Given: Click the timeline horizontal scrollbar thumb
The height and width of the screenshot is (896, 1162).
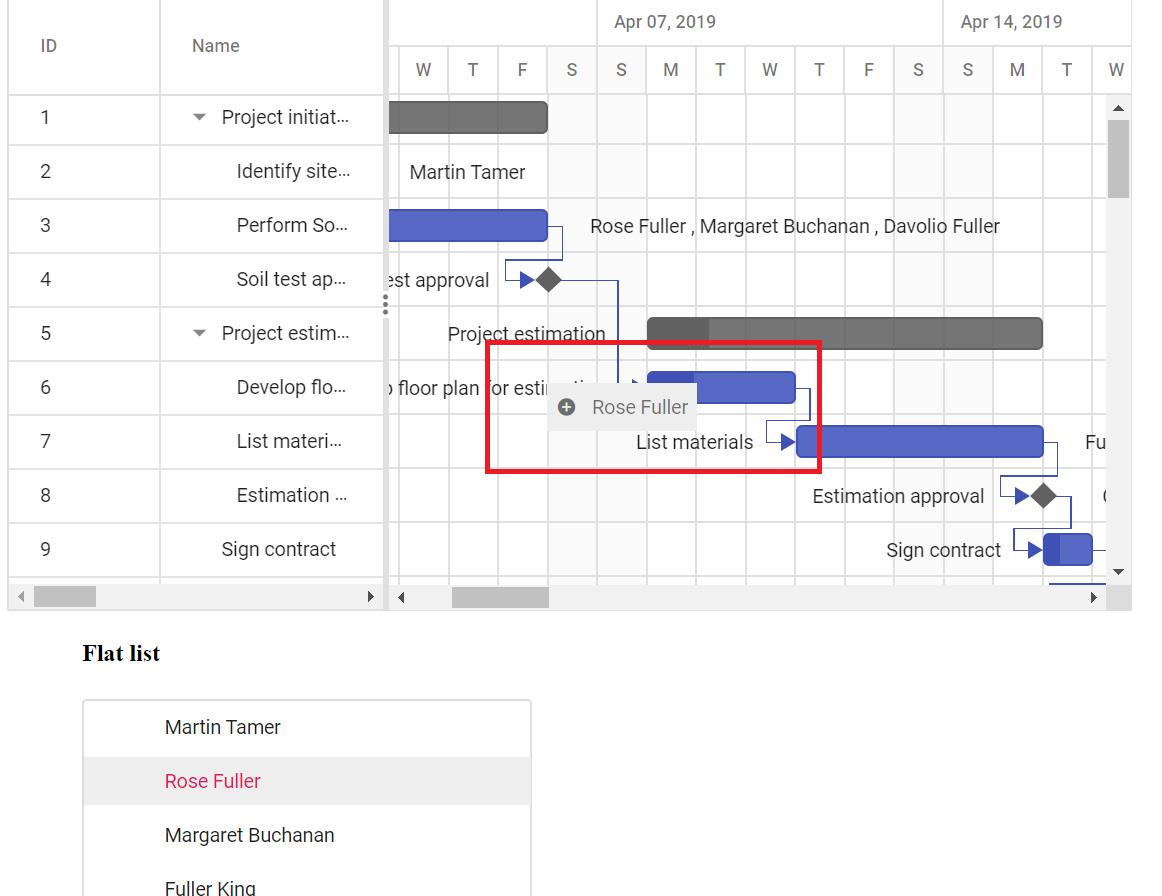Looking at the screenshot, I should tap(500, 597).
